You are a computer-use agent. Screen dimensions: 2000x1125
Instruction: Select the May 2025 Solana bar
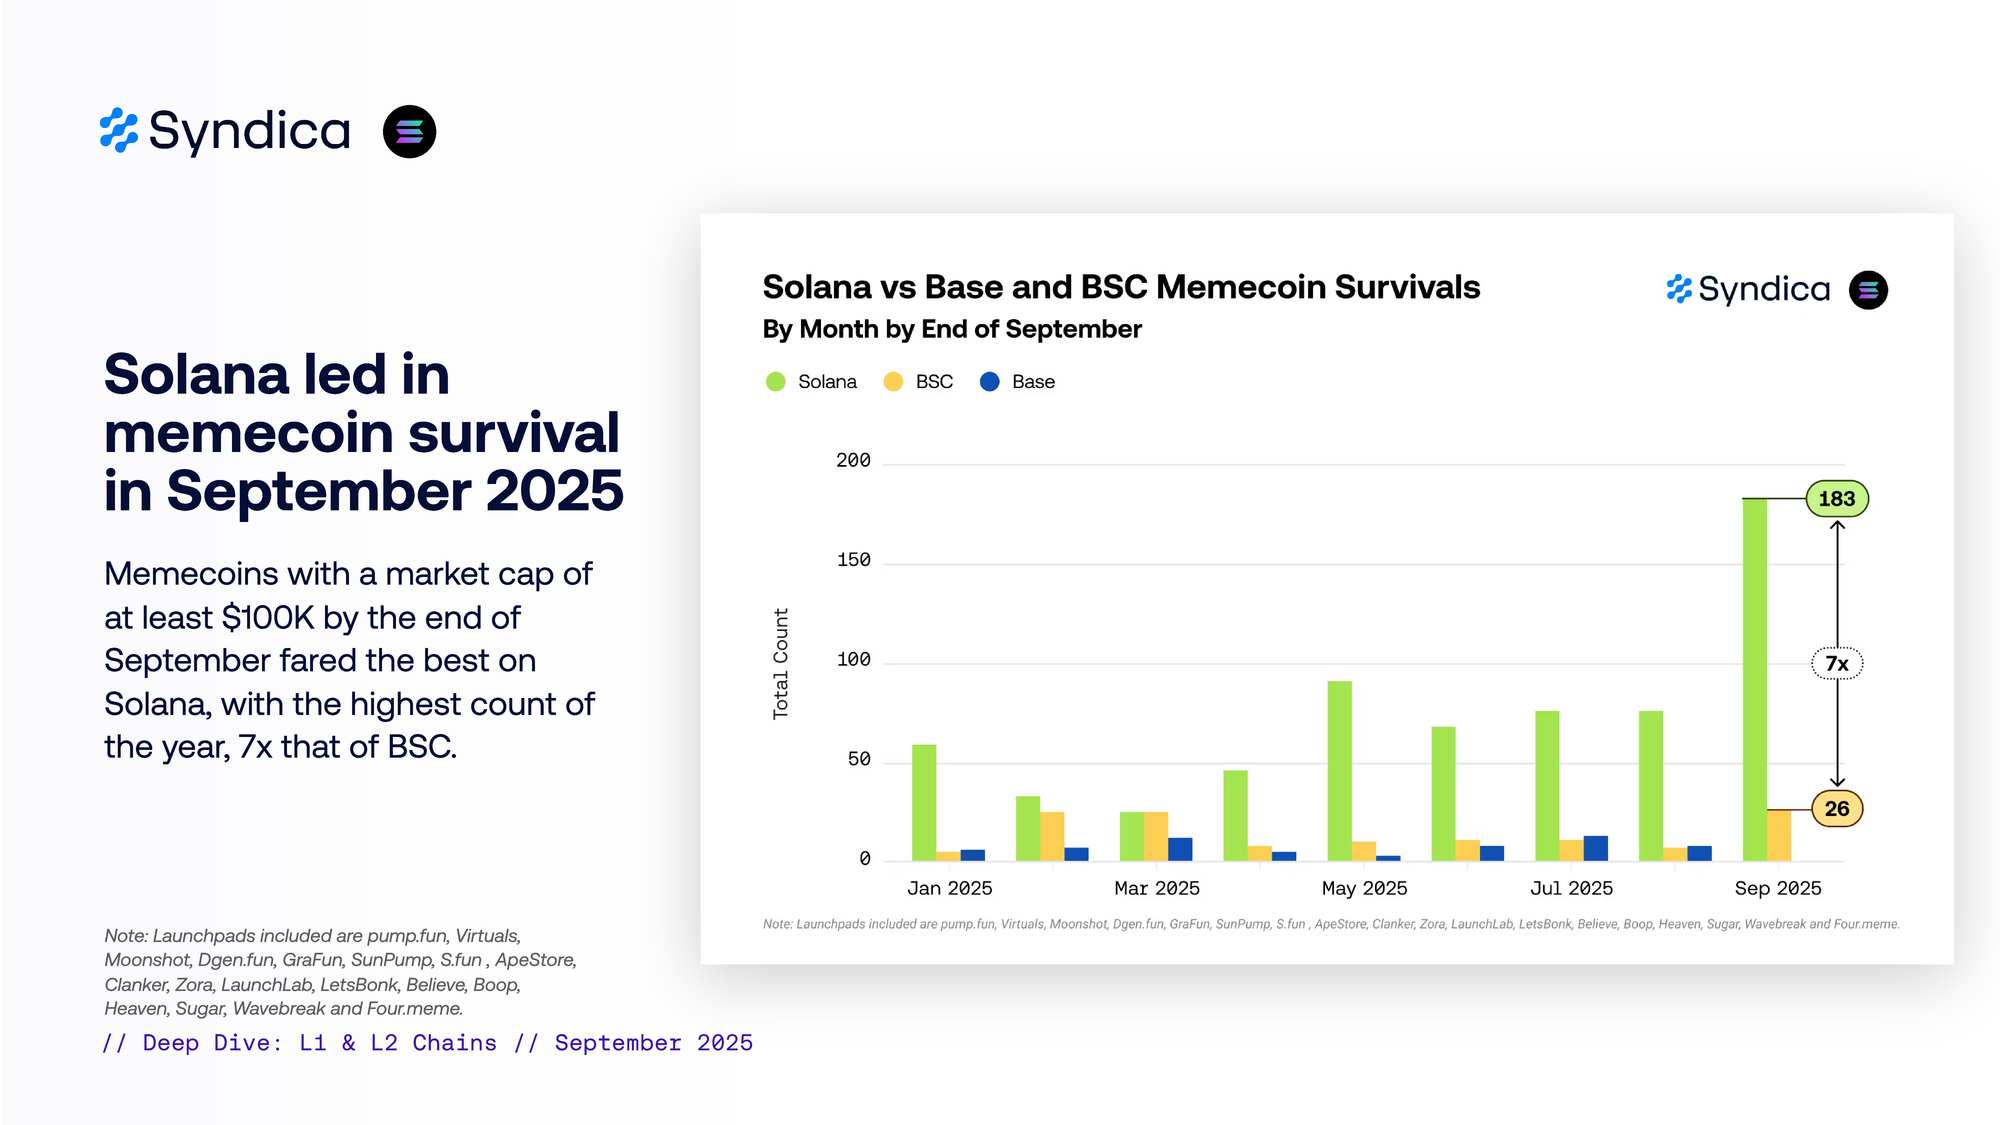tap(1339, 770)
